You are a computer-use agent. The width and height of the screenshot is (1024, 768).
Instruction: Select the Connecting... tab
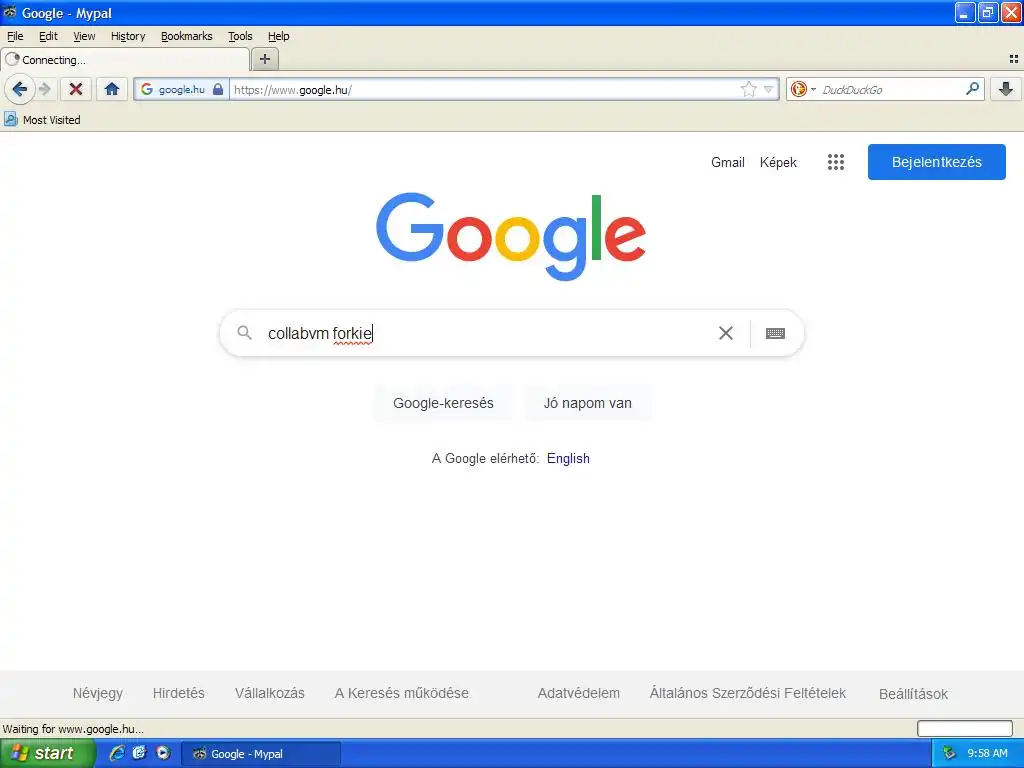click(x=125, y=59)
